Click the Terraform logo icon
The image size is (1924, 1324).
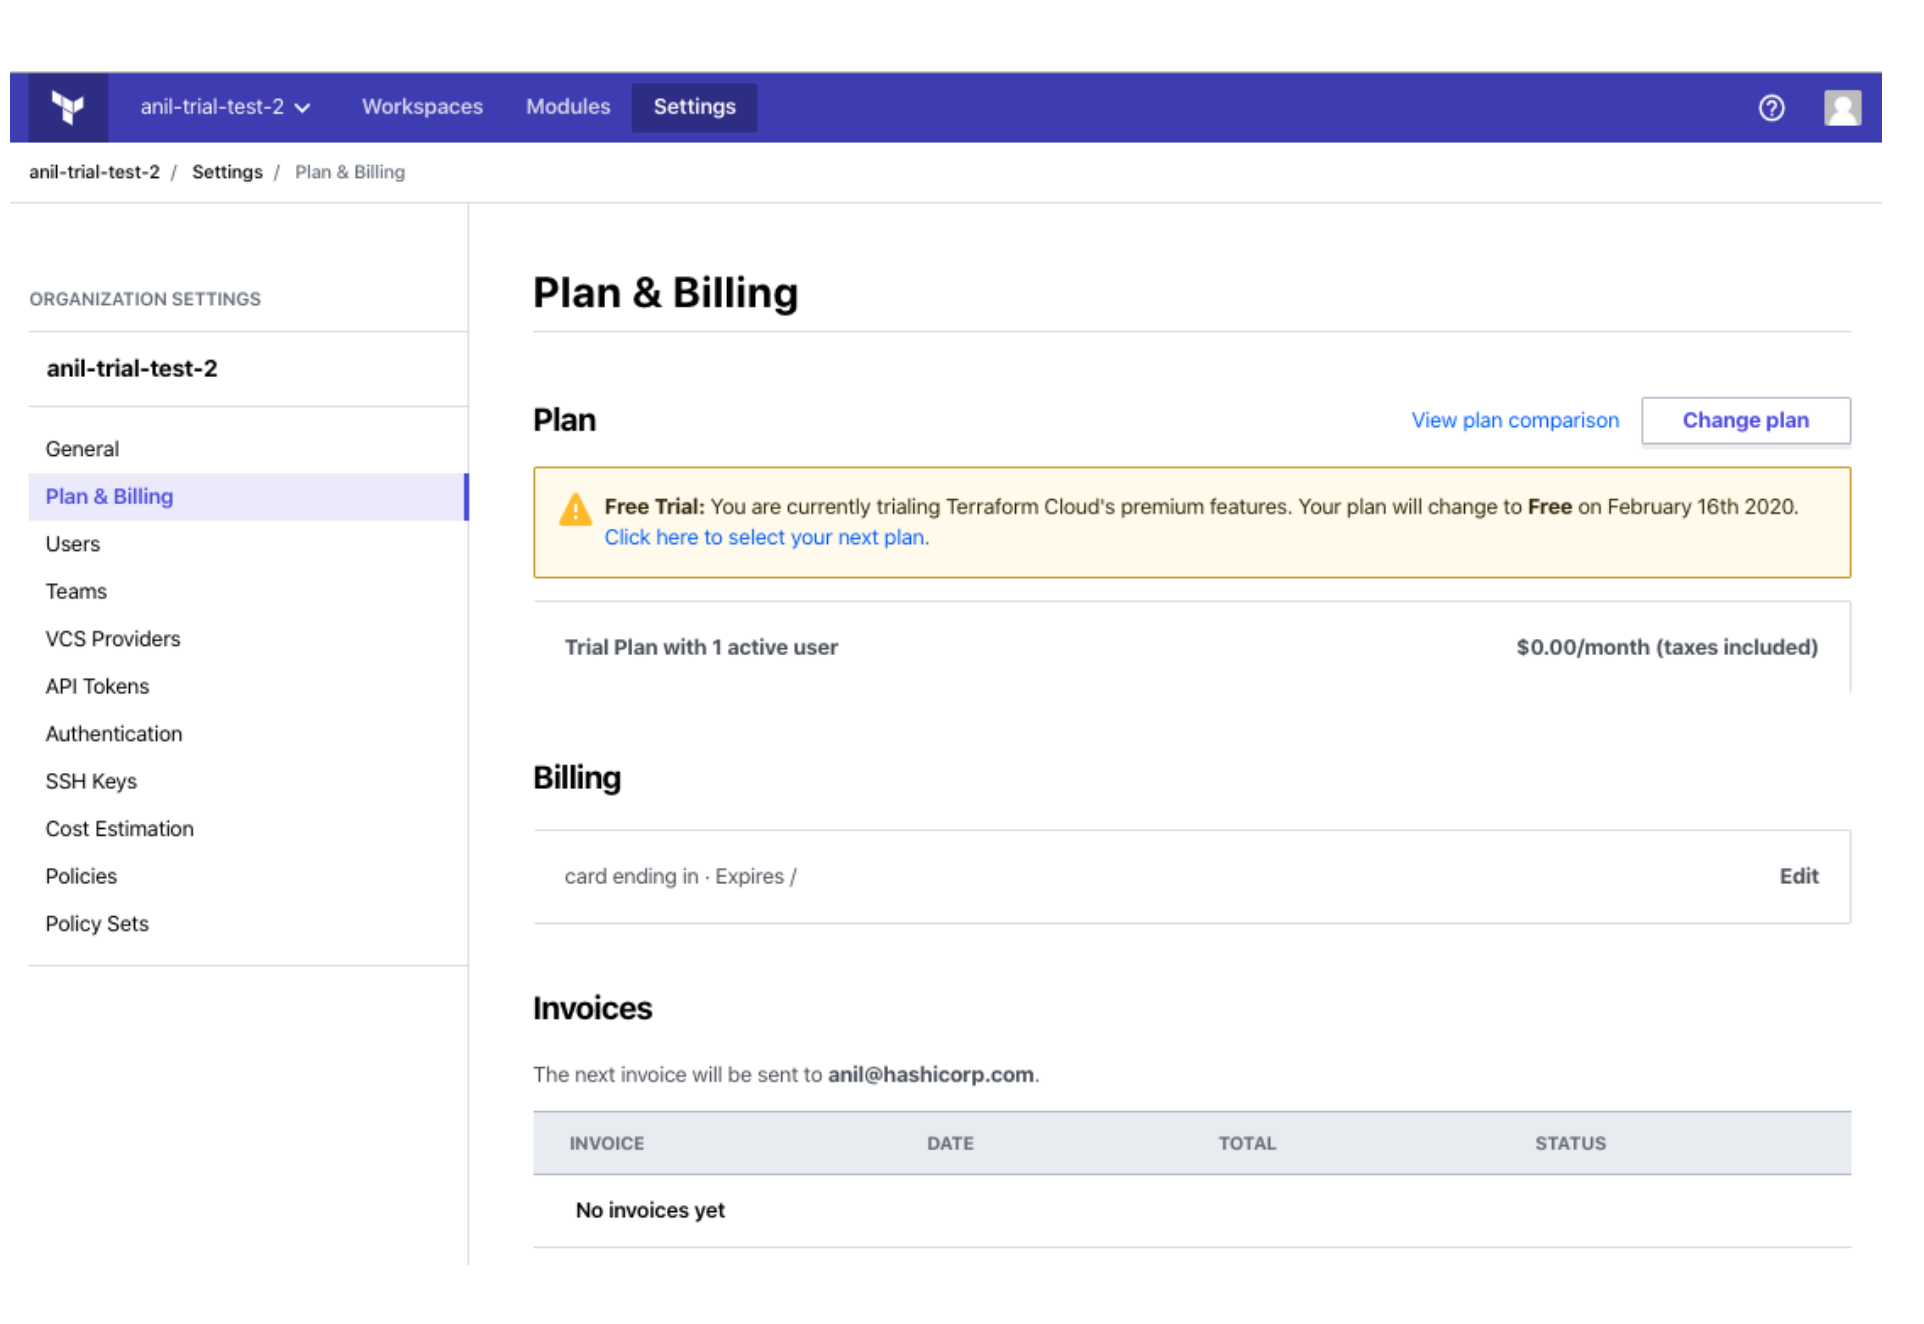68,107
